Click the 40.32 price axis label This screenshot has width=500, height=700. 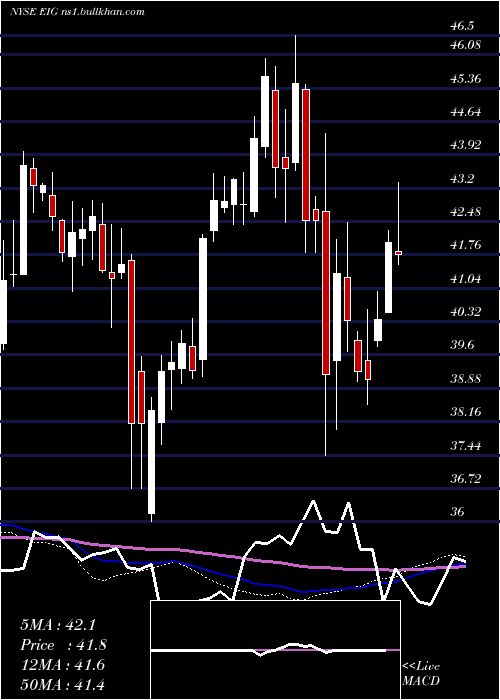(465, 312)
